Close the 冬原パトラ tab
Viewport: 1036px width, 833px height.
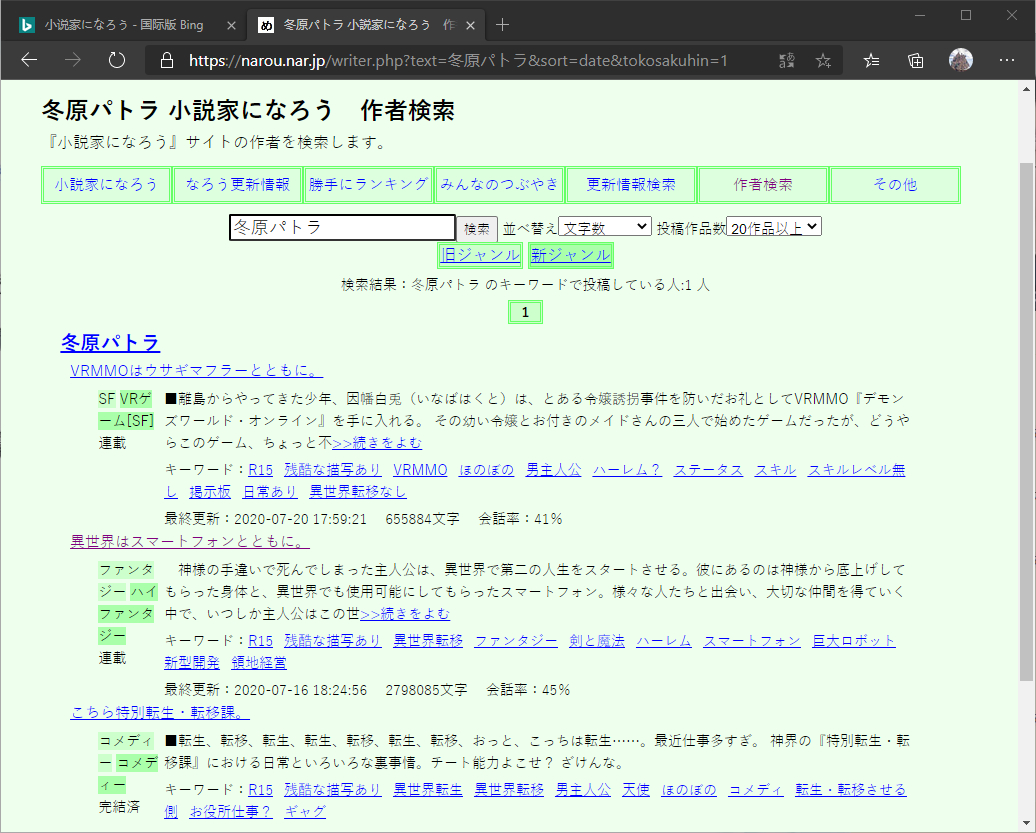click(470, 25)
